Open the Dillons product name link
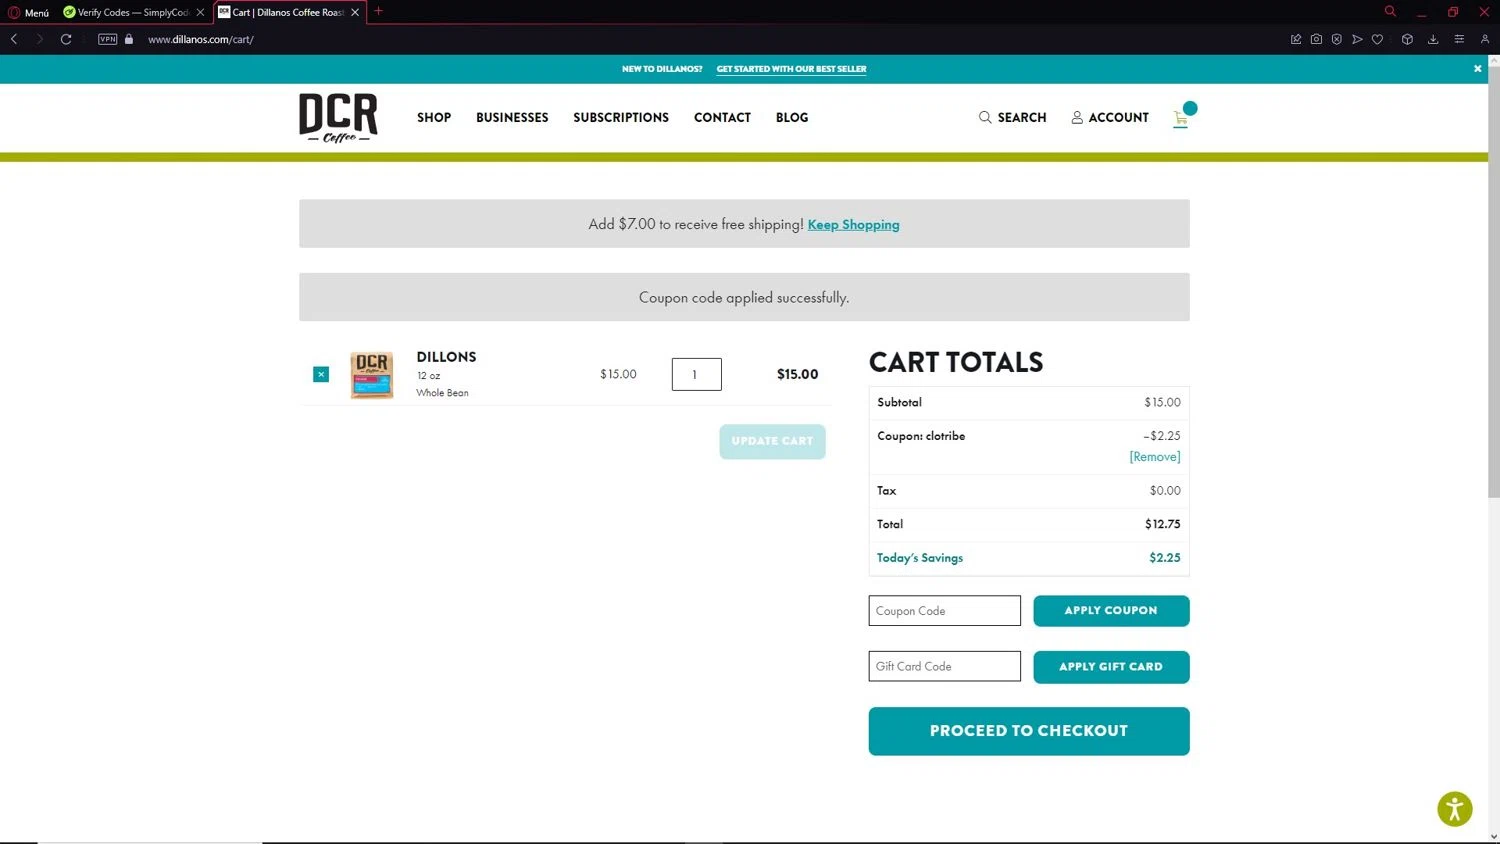Viewport: 1500px width, 844px height. point(446,357)
